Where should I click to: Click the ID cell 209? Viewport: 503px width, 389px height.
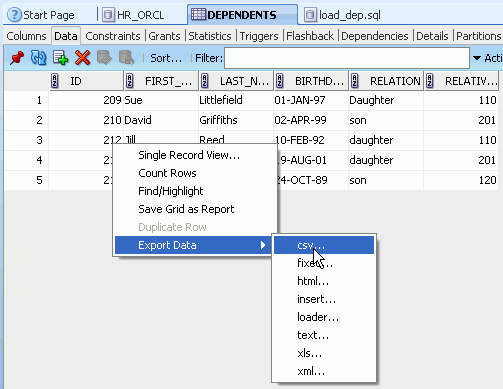pyautogui.click(x=86, y=100)
